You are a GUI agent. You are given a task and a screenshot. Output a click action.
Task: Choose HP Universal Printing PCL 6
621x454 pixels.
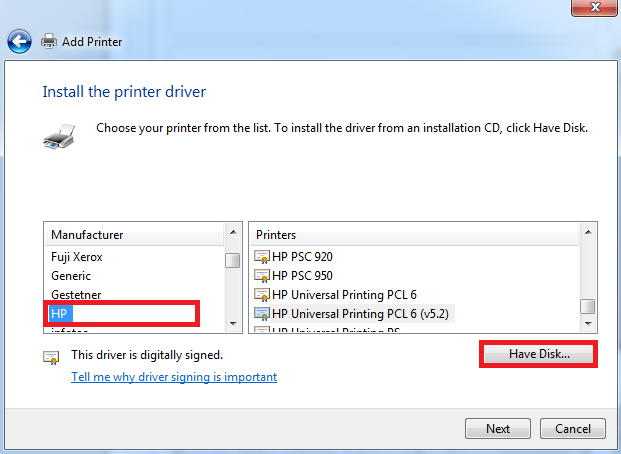tap(344, 295)
